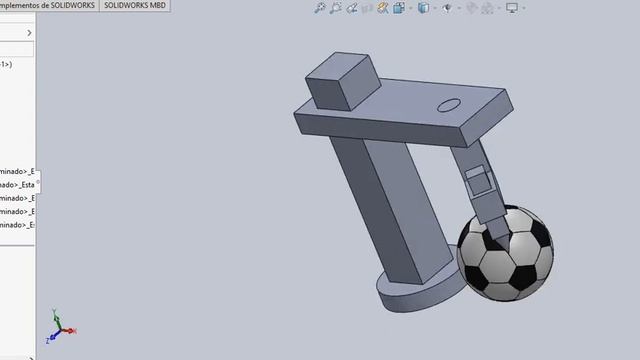Click the Apply Scene icon
The width and height of the screenshot is (640, 360).
pos(487,8)
